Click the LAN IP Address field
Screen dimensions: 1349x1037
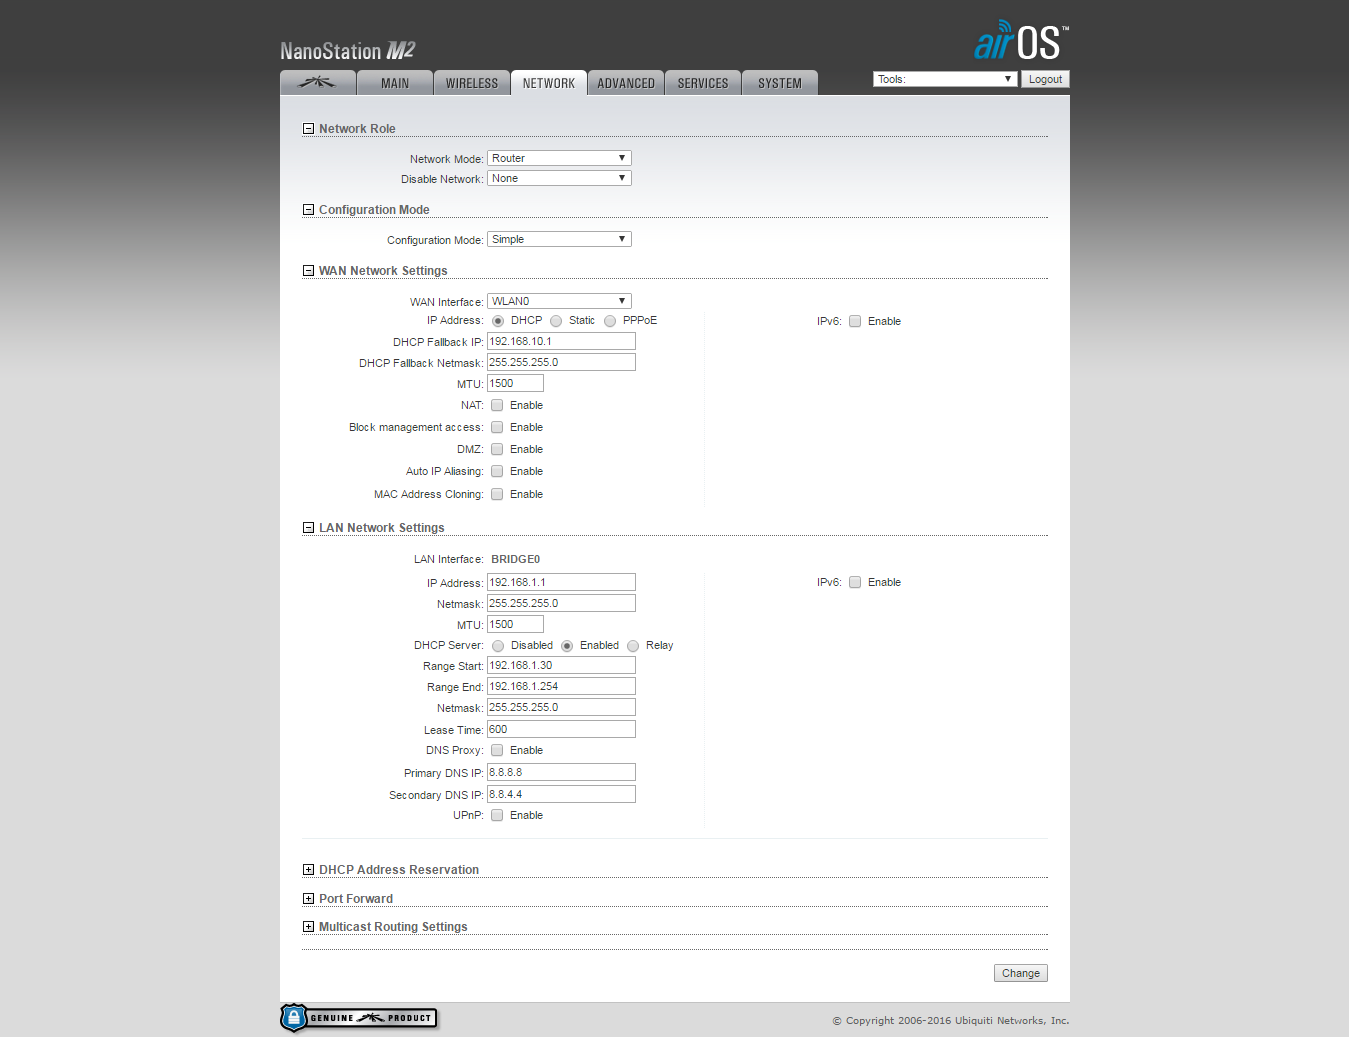coord(561,582)
